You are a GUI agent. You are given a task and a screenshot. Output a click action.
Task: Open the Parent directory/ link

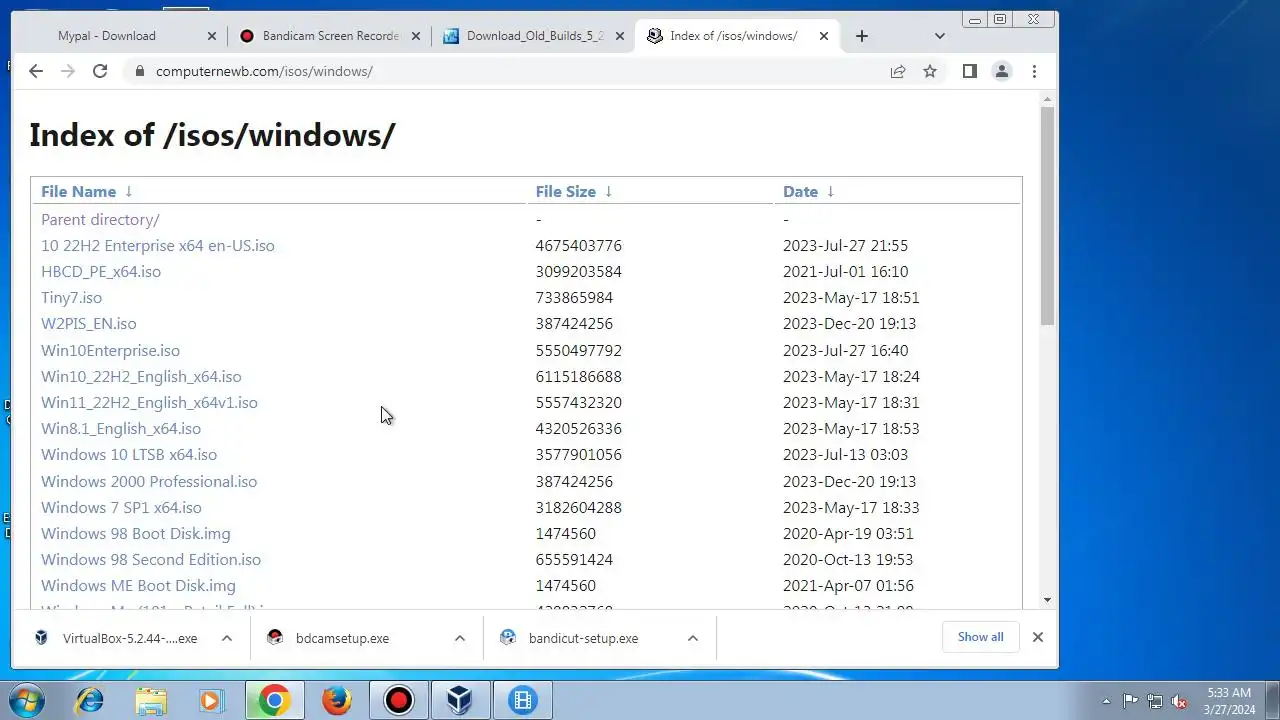[100, 219]
